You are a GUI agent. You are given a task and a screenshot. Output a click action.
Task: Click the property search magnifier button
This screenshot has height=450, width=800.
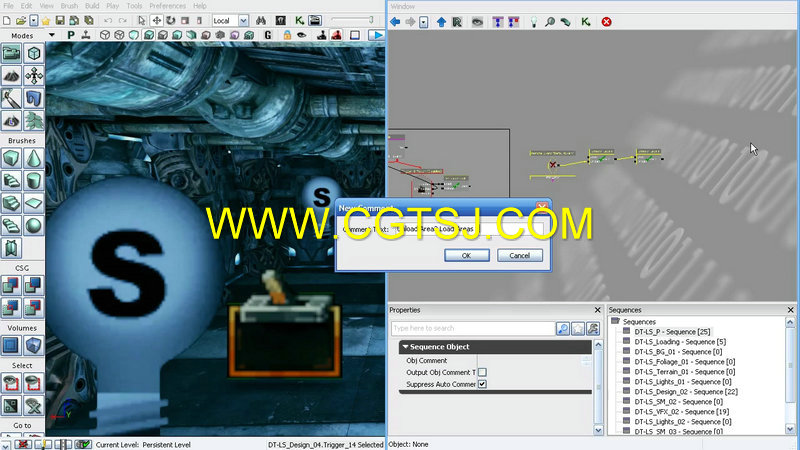tap(563, 329)
